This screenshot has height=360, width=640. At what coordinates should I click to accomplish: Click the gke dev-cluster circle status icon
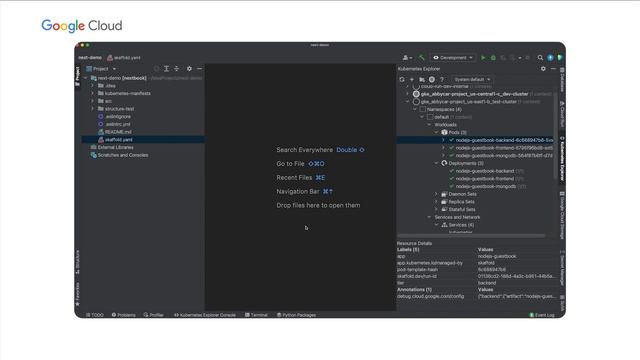pos(416,94)
